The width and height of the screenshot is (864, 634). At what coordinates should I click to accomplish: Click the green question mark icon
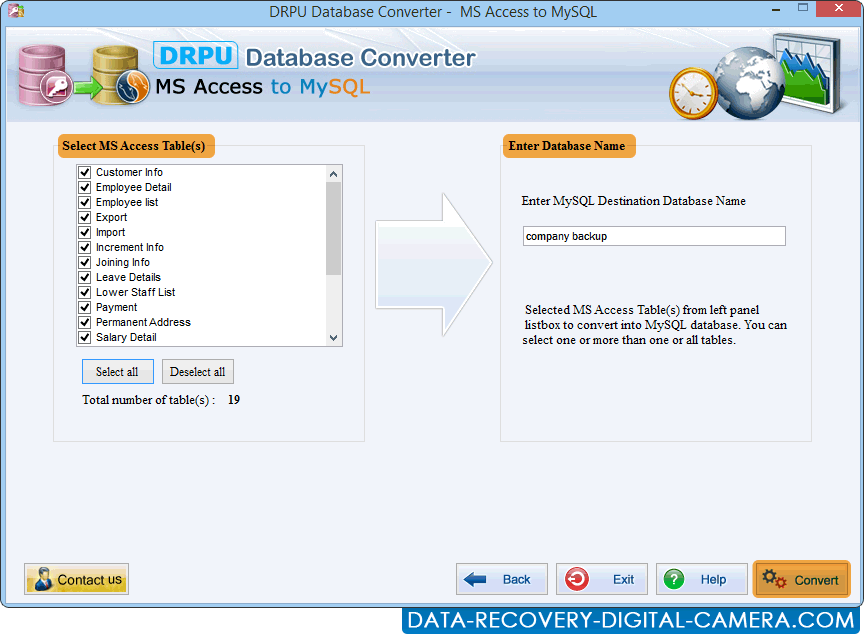tap(674, 579)
